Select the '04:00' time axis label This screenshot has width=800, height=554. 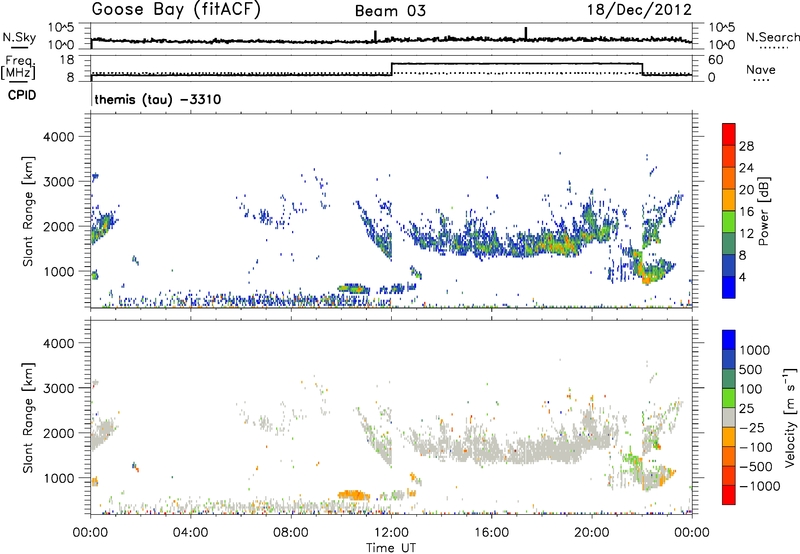click(190, 532)
